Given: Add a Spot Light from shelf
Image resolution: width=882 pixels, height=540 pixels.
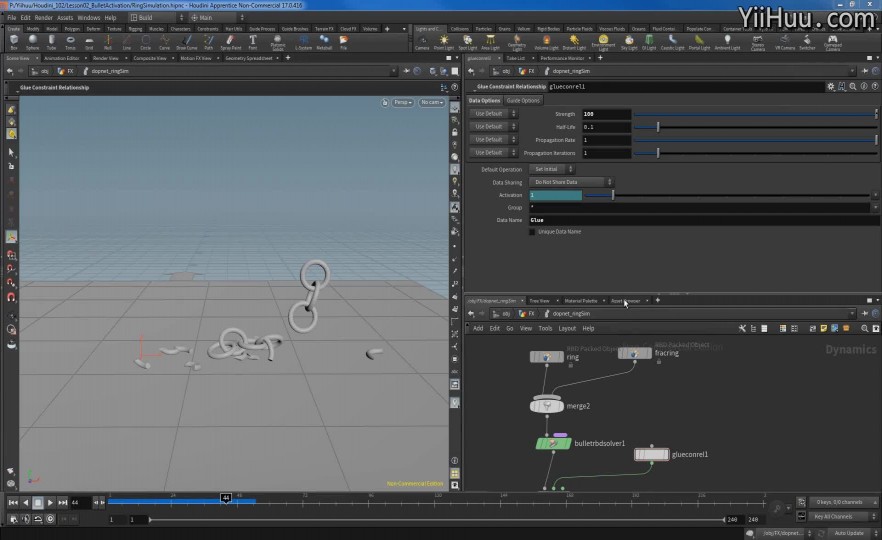Looking at the screenshot, I should coord(467,42).
